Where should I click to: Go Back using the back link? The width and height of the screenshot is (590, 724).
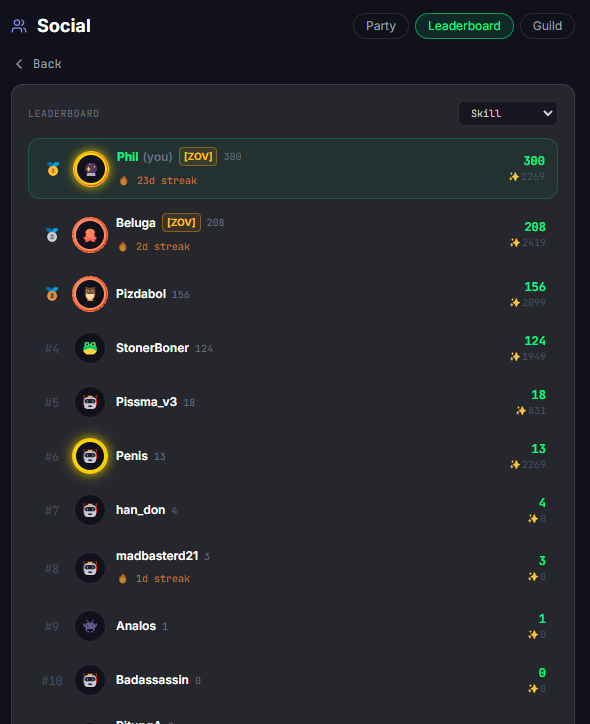coord(39,64)
